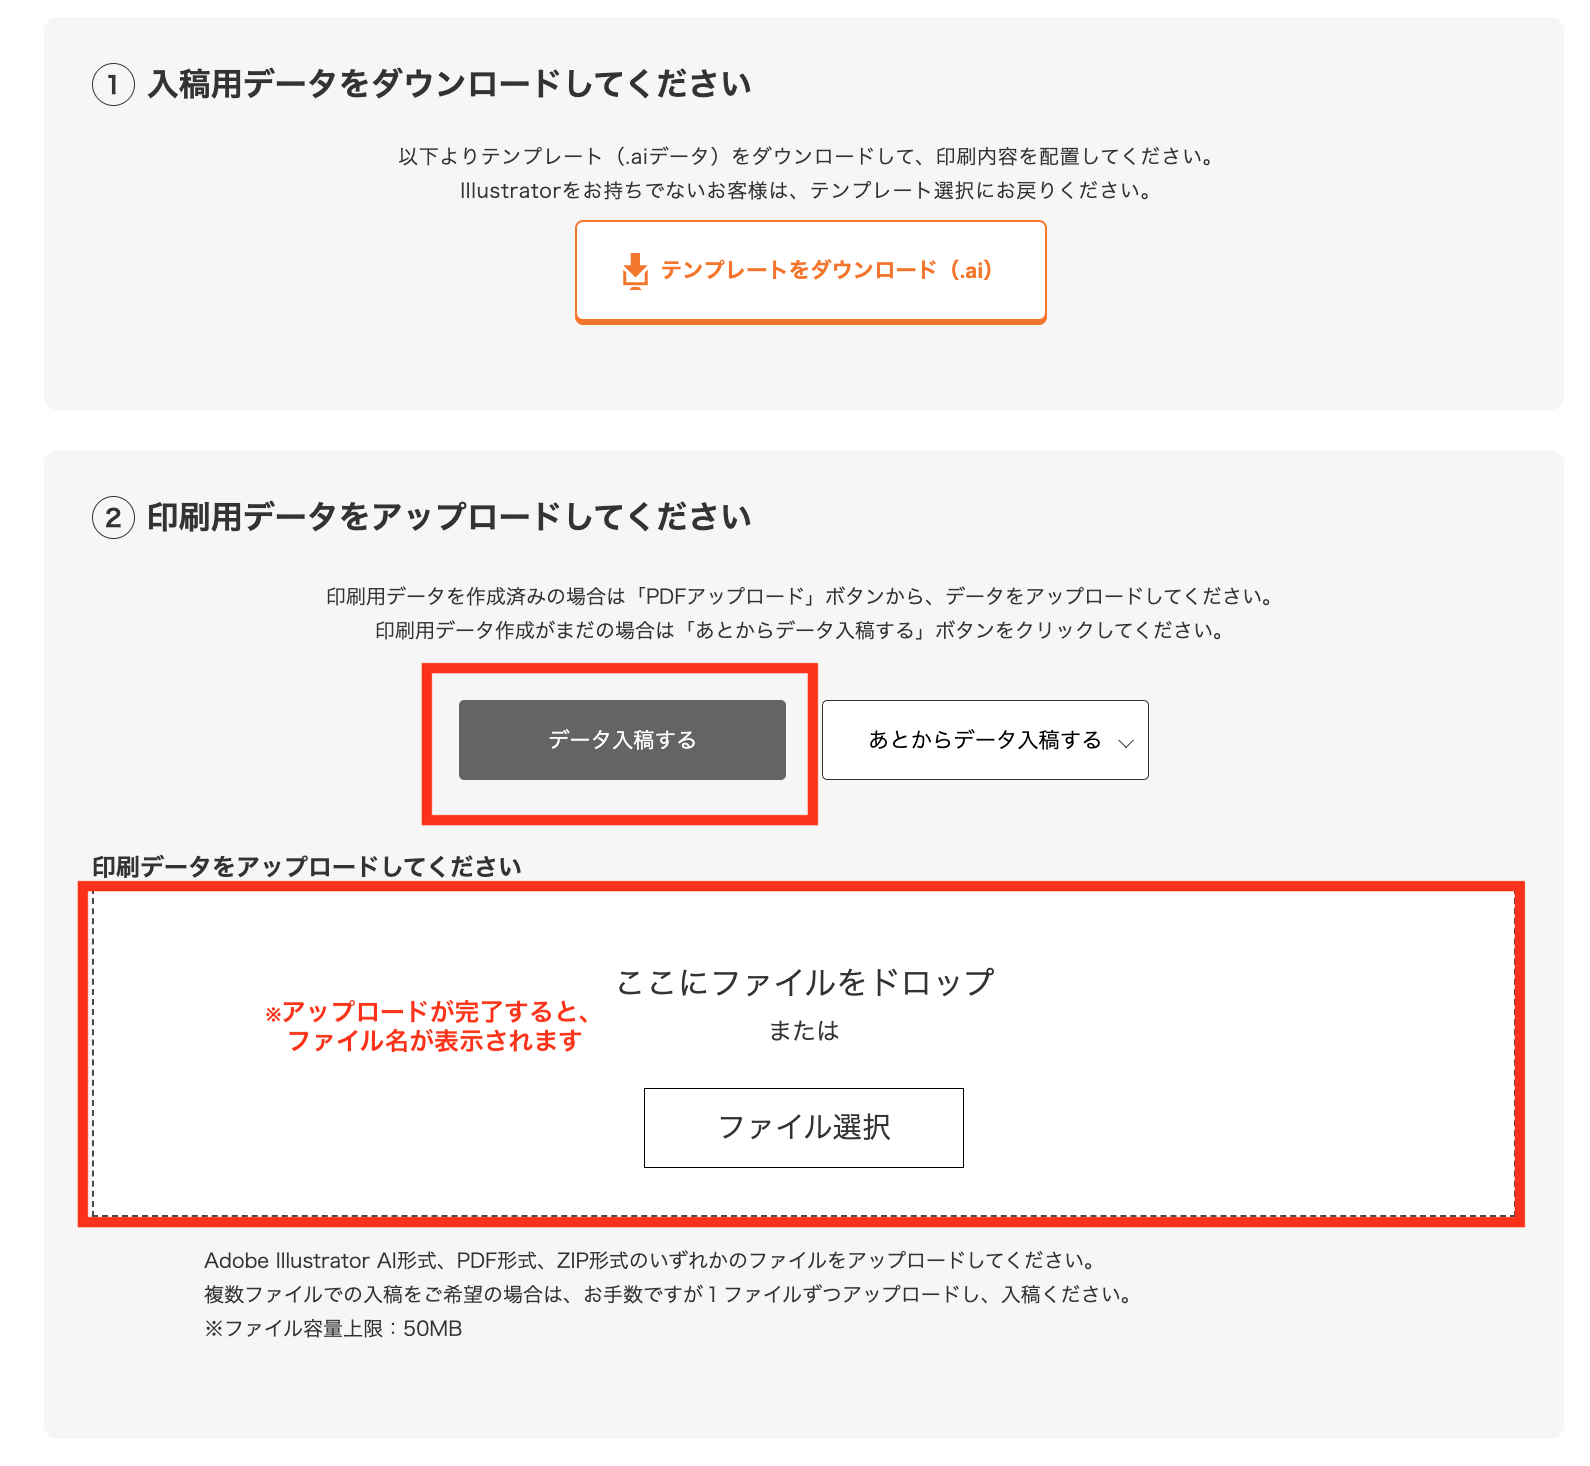Viewport: 1590px width, 1466px height.
Task: Click the orange download arrow icon
Action: click(x=634, y=271)
